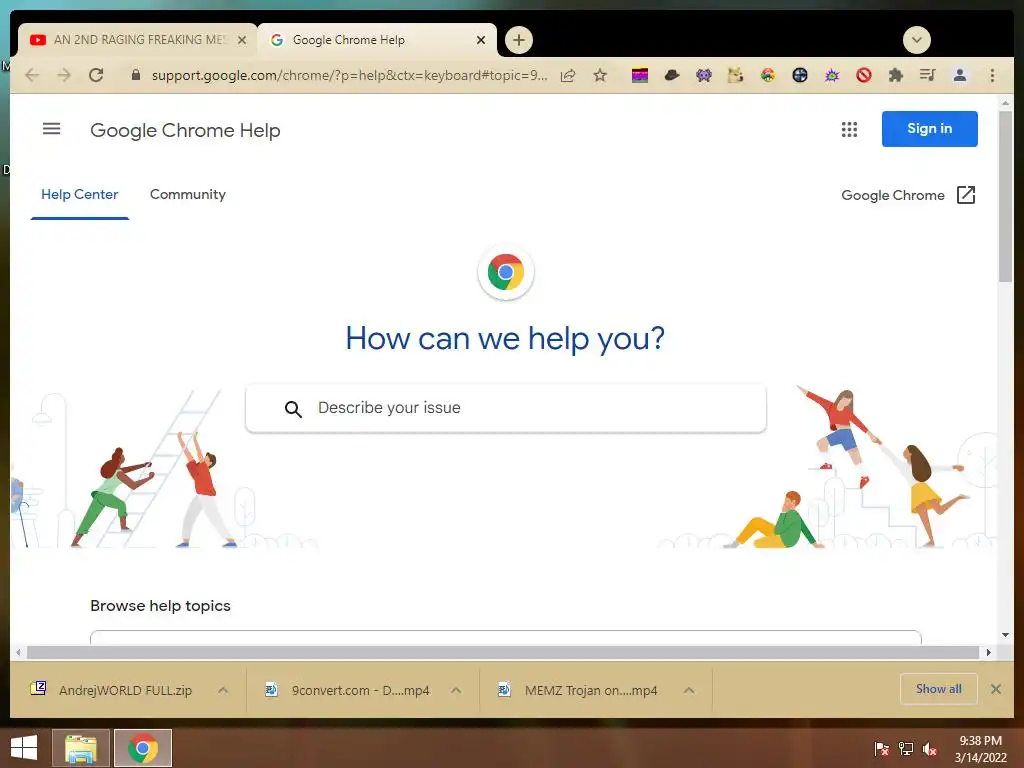
Task: Open the Windows Start menu
Action: [x=24, y=748]
